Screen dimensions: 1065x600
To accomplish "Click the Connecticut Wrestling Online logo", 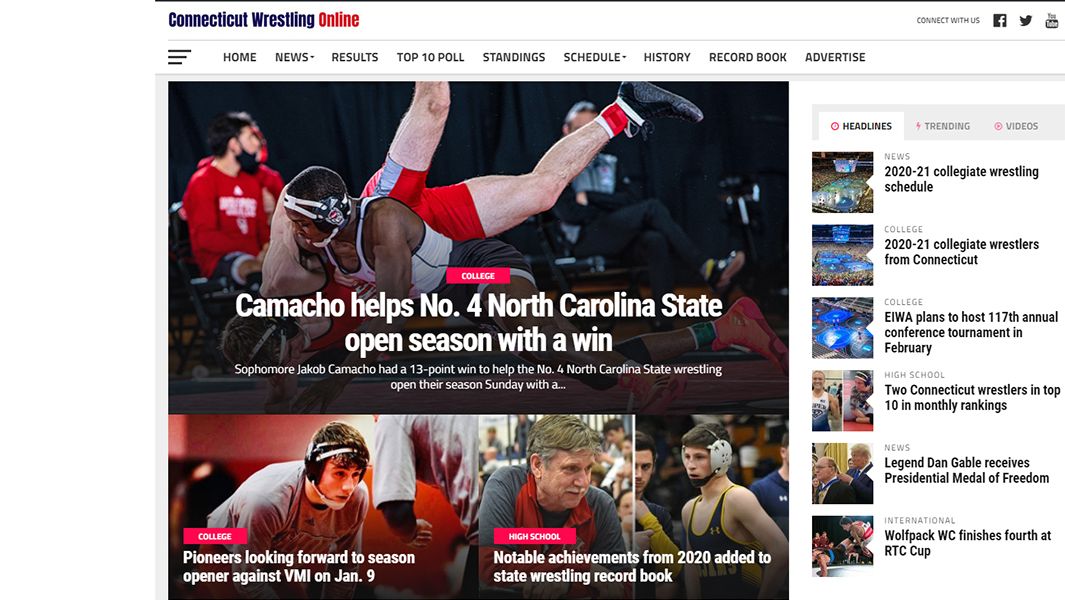I will tap(264, 20).
